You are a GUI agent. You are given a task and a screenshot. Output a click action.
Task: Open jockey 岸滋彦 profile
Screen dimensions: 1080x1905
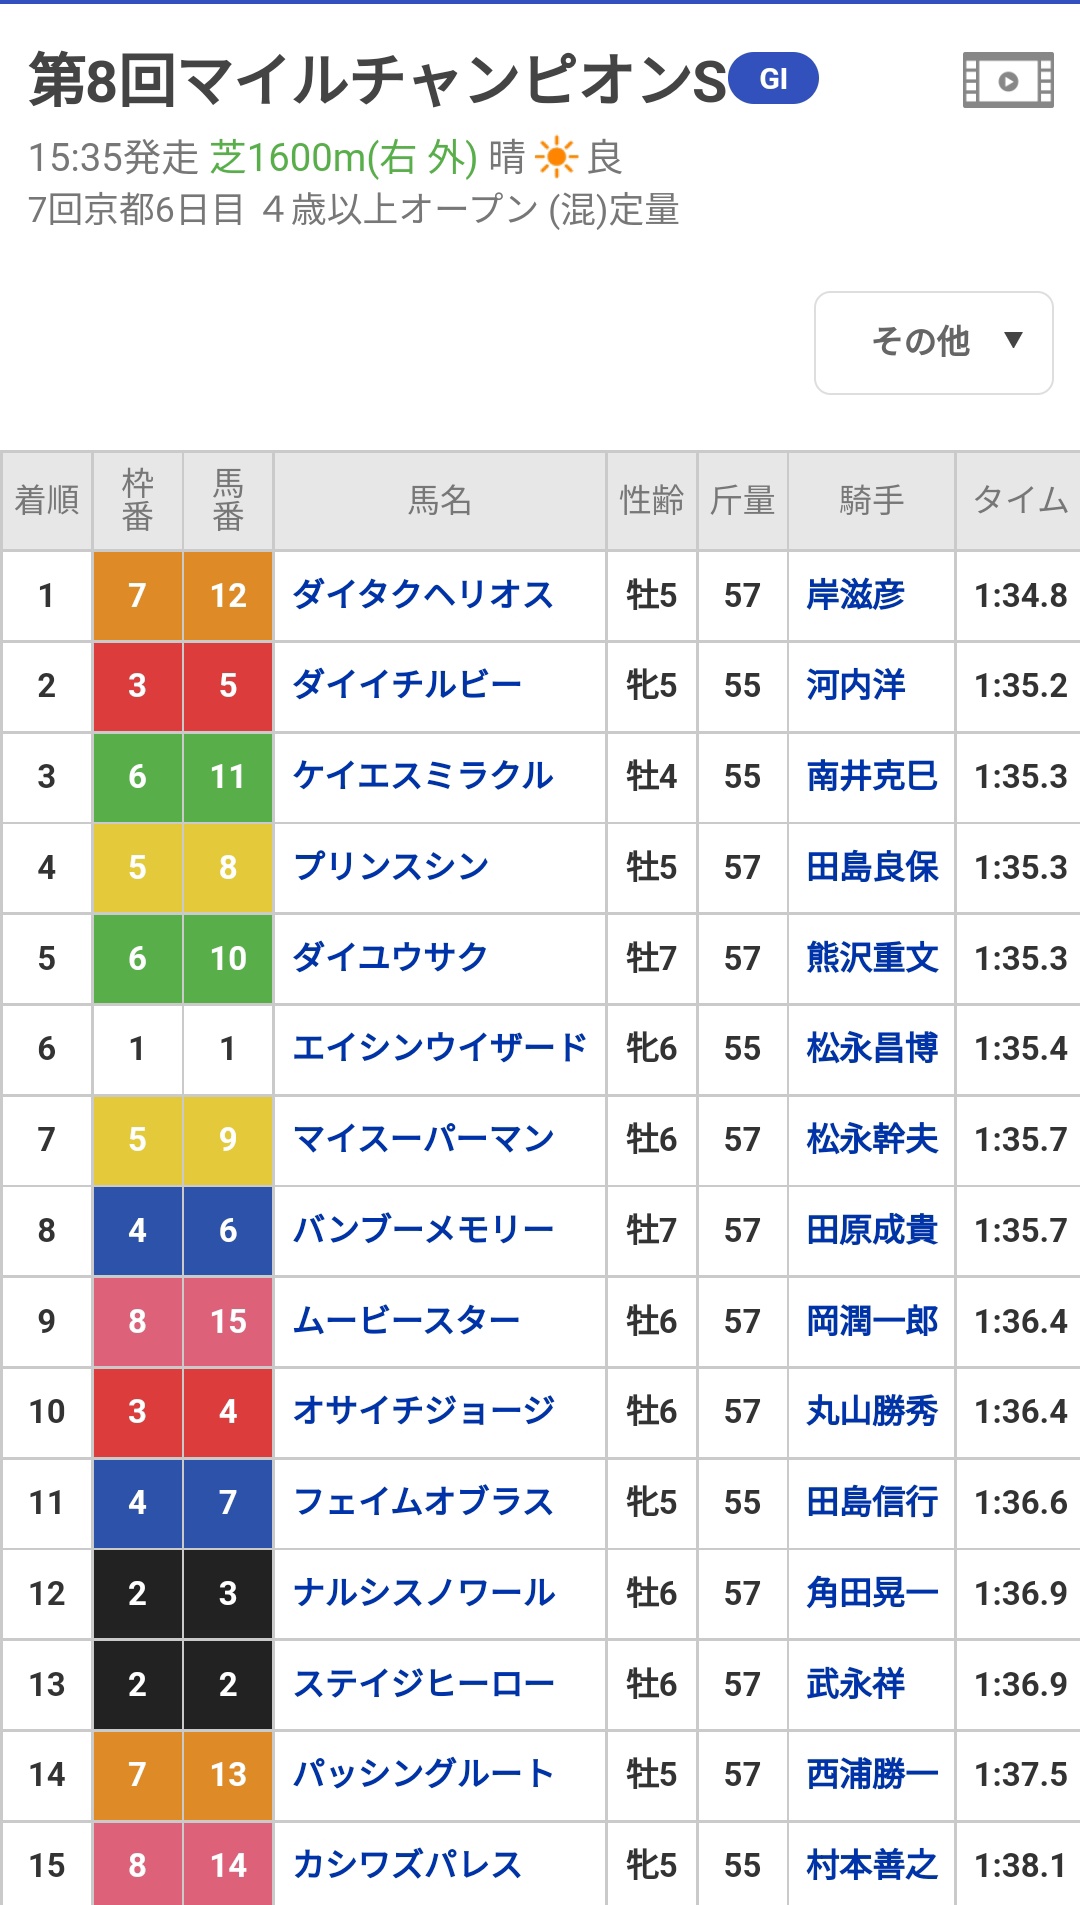coord(856,596)
